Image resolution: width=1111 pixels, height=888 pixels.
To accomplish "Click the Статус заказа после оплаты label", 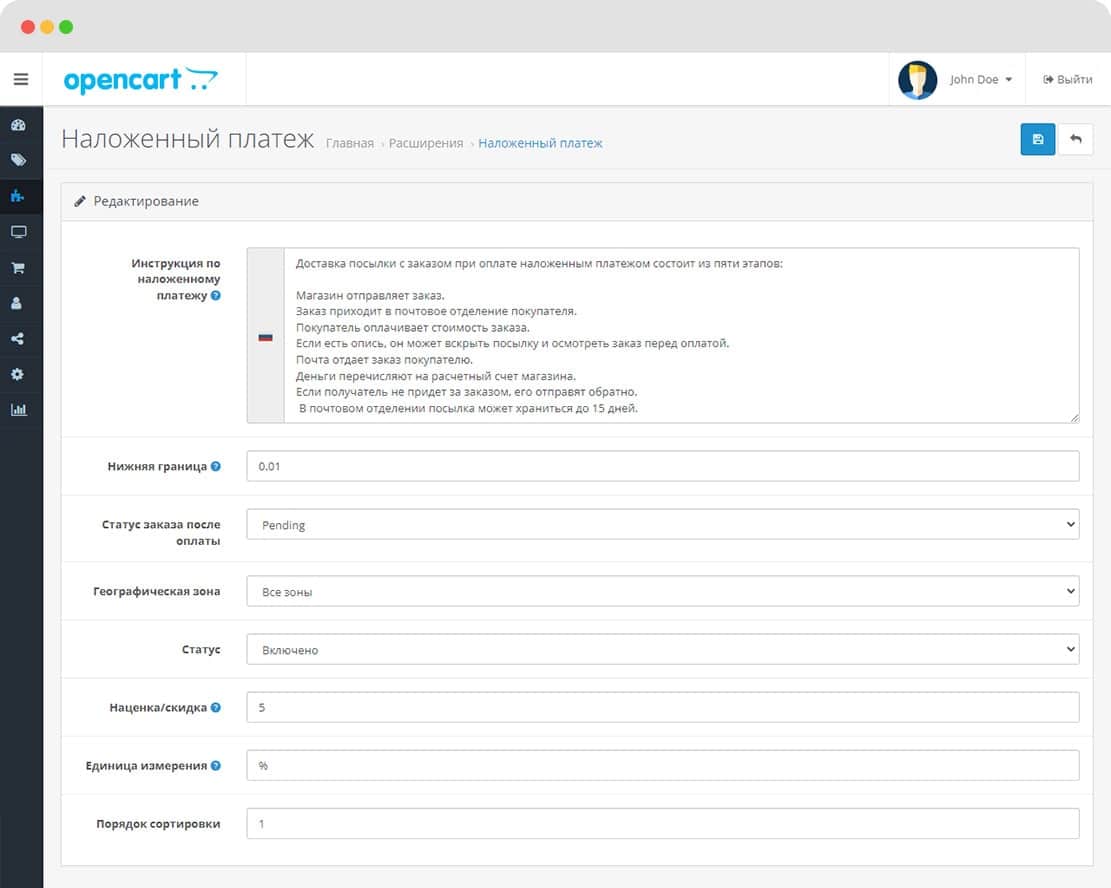I will pos(161,532).
